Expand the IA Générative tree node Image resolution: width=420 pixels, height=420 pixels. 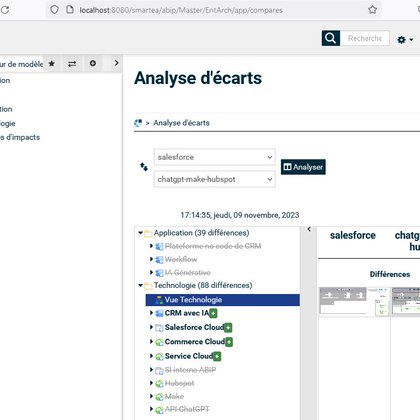tap(151, 272)
